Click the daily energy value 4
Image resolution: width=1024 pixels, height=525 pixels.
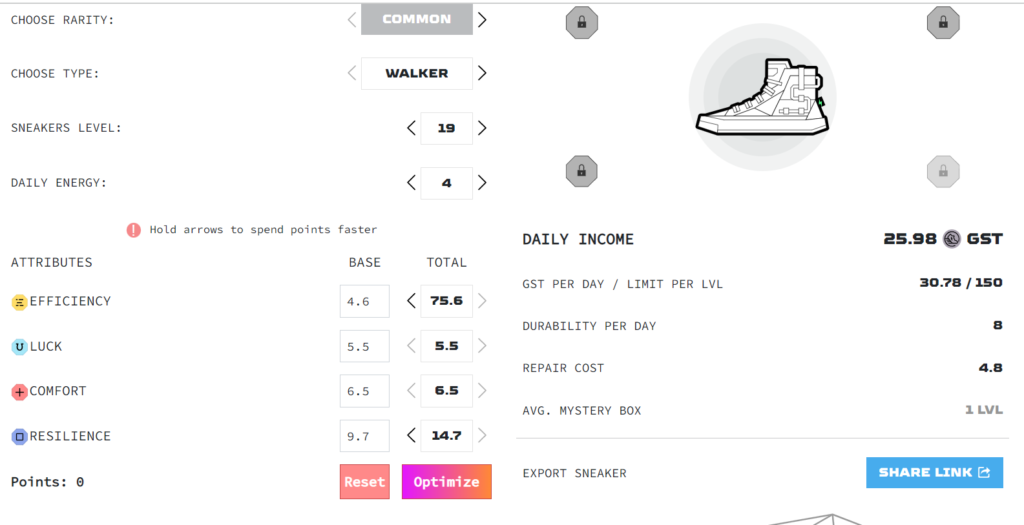[x=447, y=183]
